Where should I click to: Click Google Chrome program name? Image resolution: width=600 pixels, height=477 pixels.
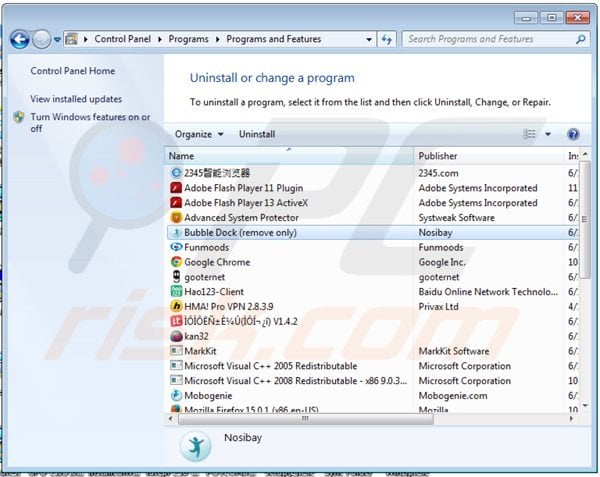point(217,262)
